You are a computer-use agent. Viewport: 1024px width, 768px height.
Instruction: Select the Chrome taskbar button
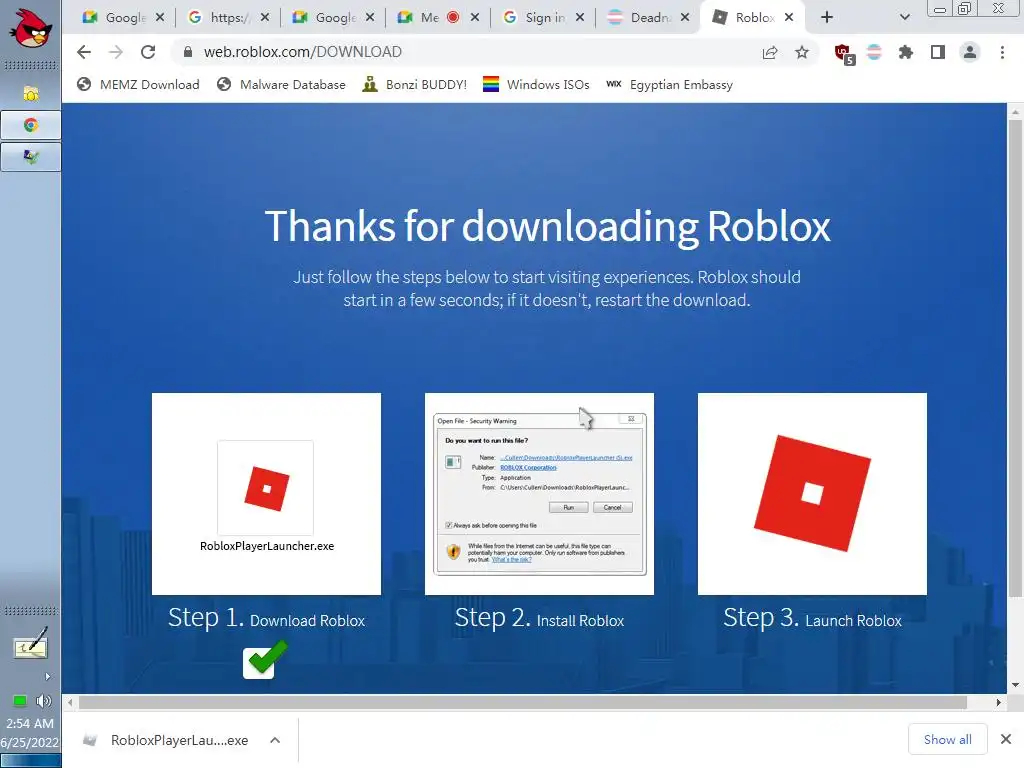pyautogui.click(x=31, y=125)
